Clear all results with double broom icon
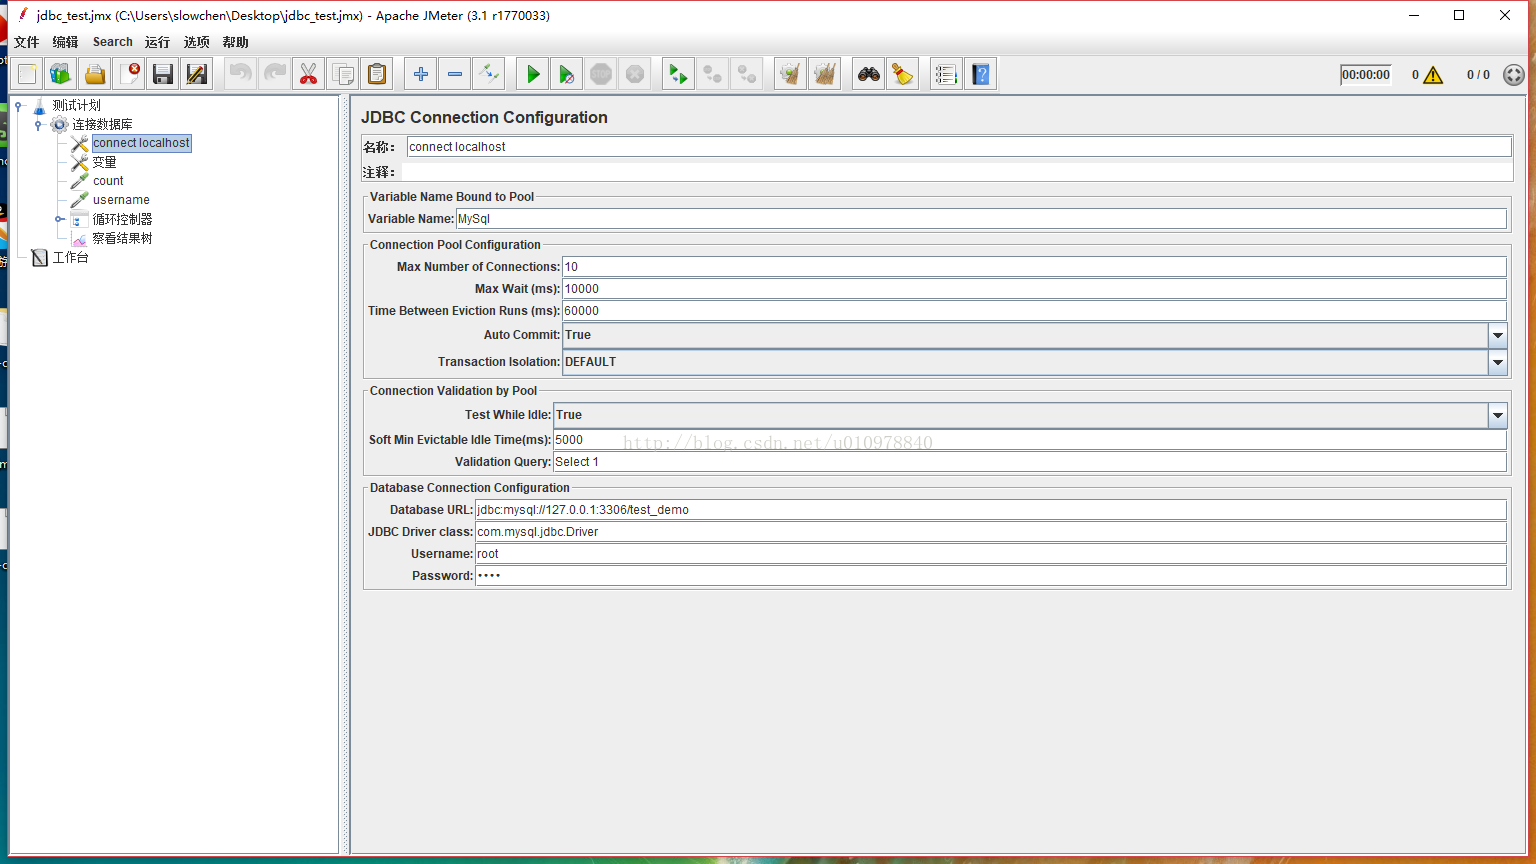 tap(824, 74)
